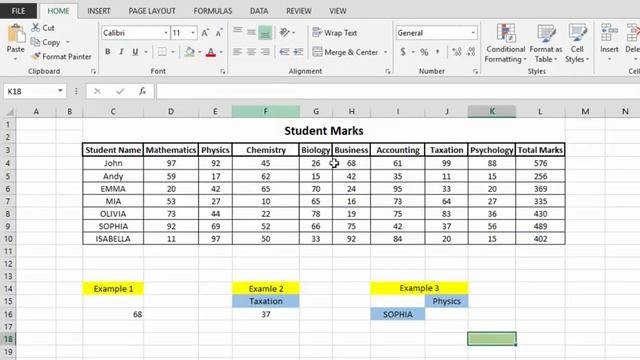Toggle Italic formatting

click(121, 52)
